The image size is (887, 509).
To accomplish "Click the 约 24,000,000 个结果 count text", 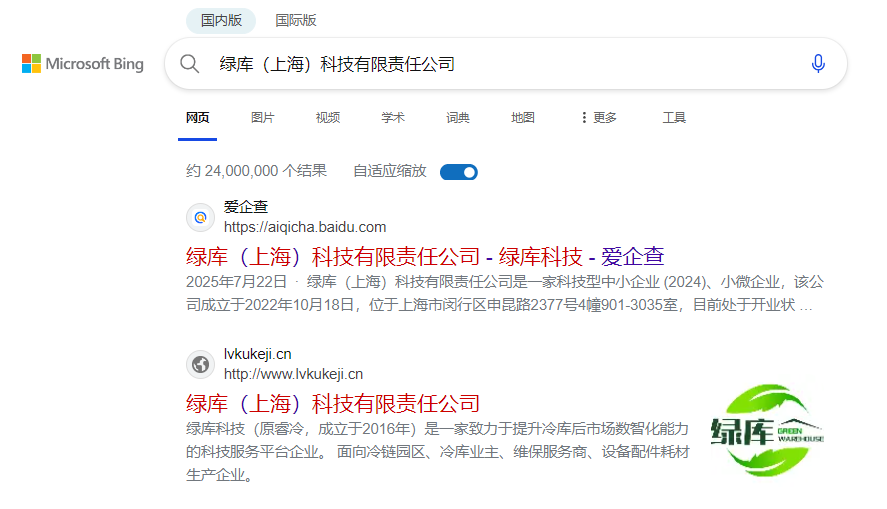I will [256, 171].
